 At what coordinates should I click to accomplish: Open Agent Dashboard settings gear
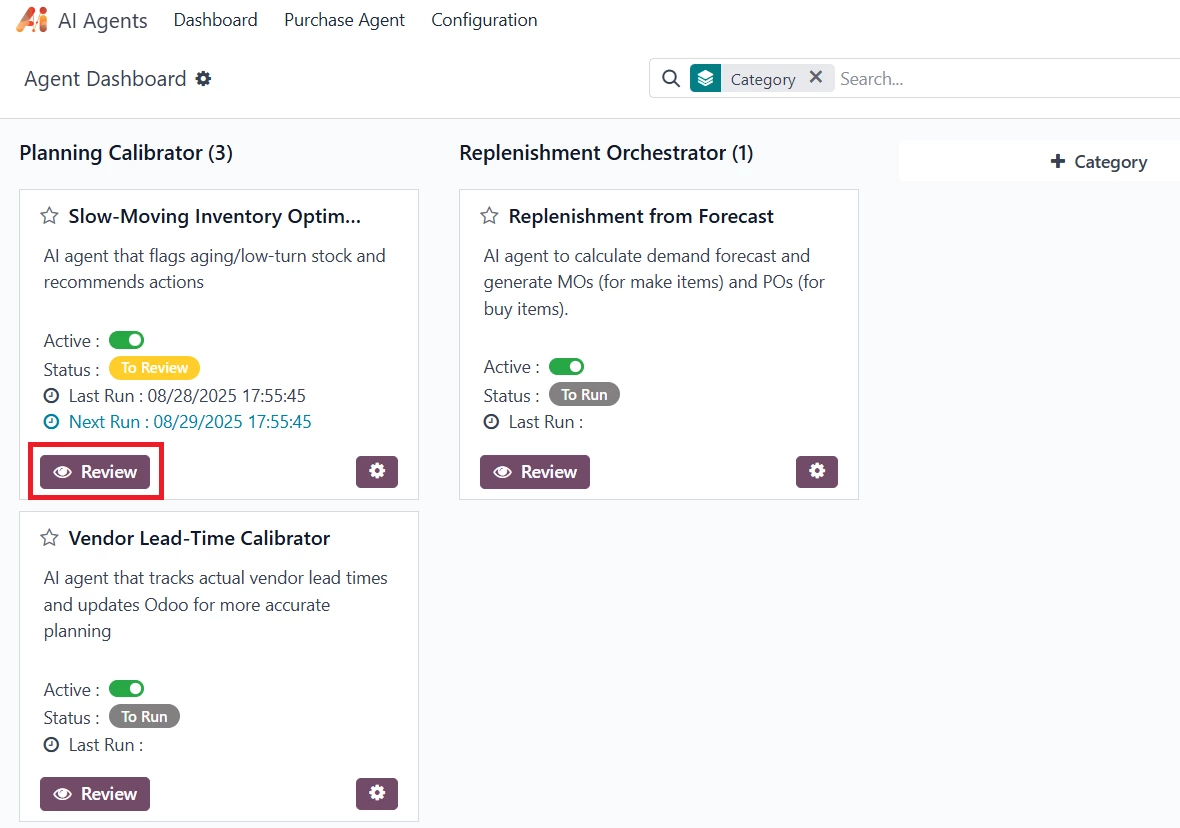click(203, 79)
